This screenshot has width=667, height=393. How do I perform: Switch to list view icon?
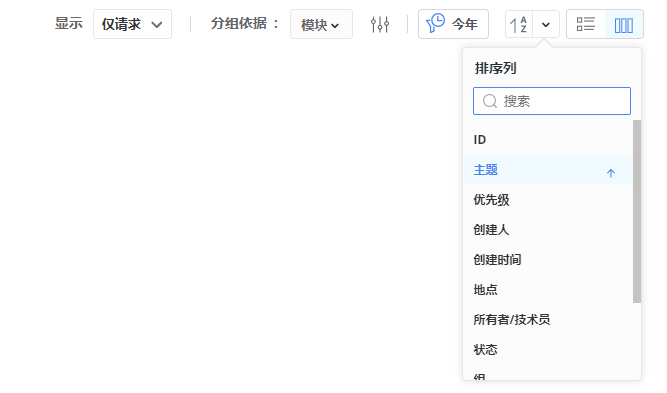click(x=586, y=24)
